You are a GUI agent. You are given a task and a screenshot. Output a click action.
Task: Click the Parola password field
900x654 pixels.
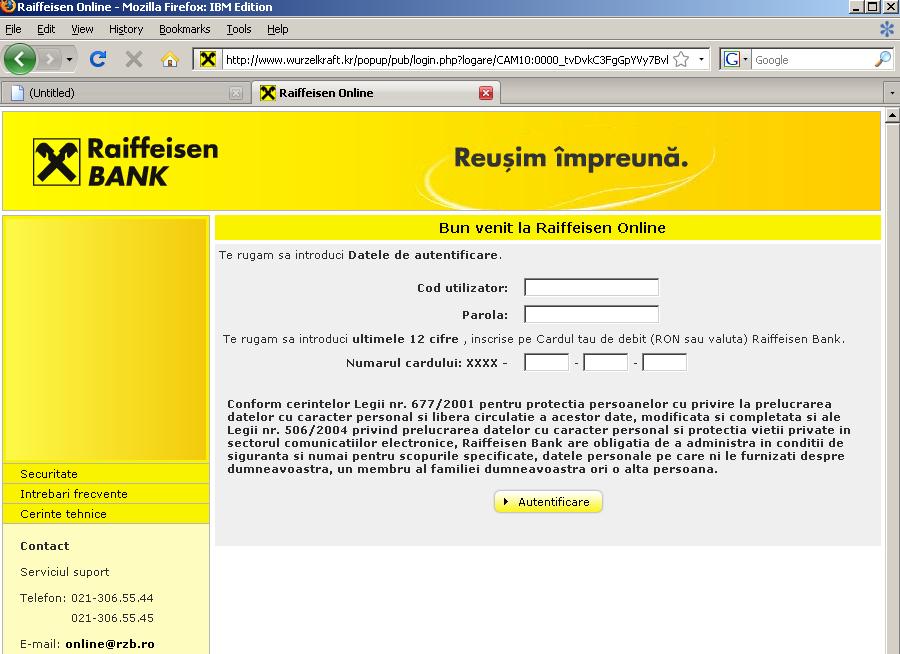591,314
